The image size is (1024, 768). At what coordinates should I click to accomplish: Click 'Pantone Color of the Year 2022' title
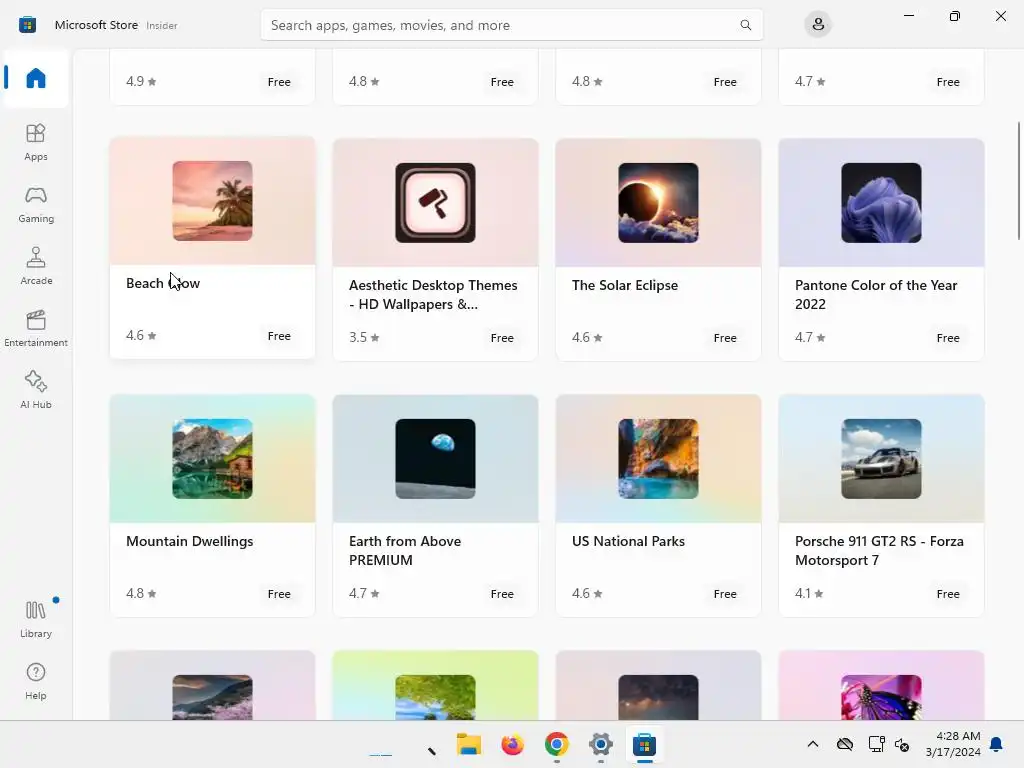click(x=876, y=295)
